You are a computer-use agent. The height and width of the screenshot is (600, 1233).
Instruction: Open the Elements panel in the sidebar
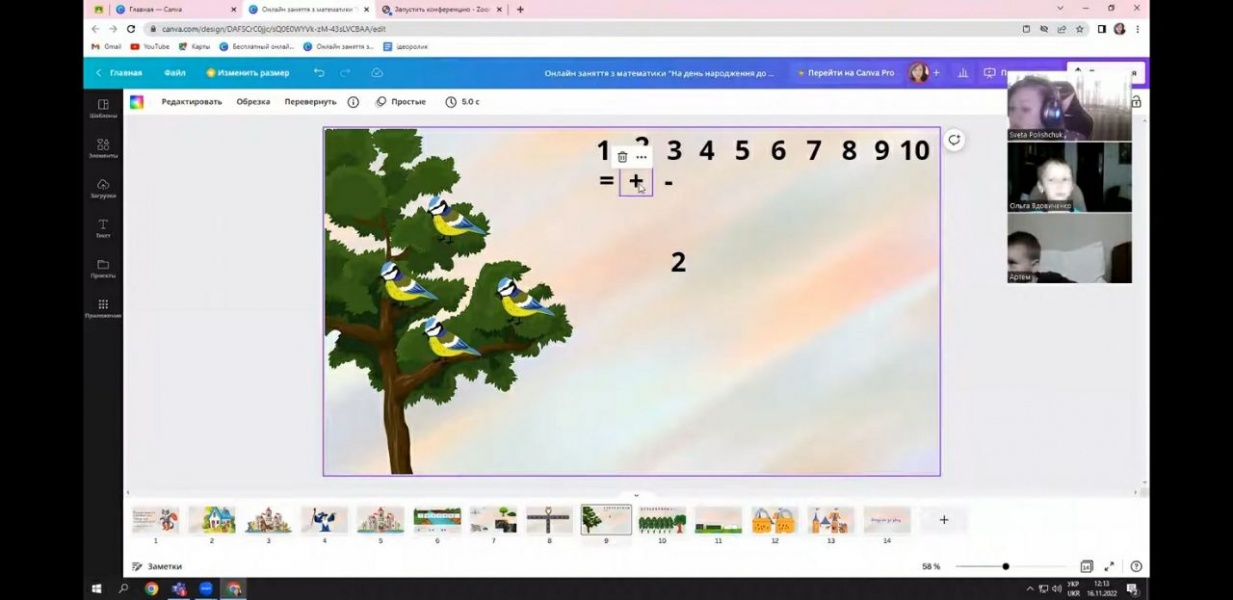(x=103, y=148)
